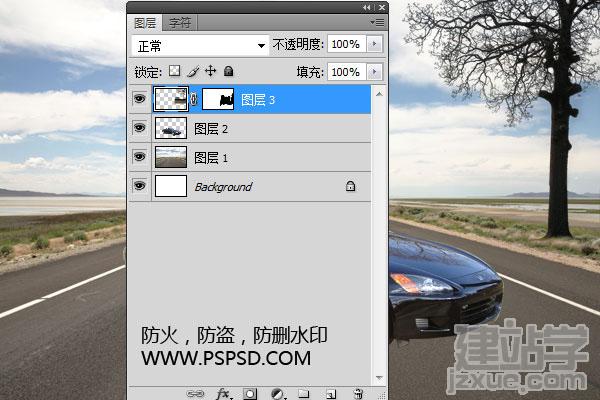
Task: Switch to the 图层 tab
Action: (x=145, y=23)
